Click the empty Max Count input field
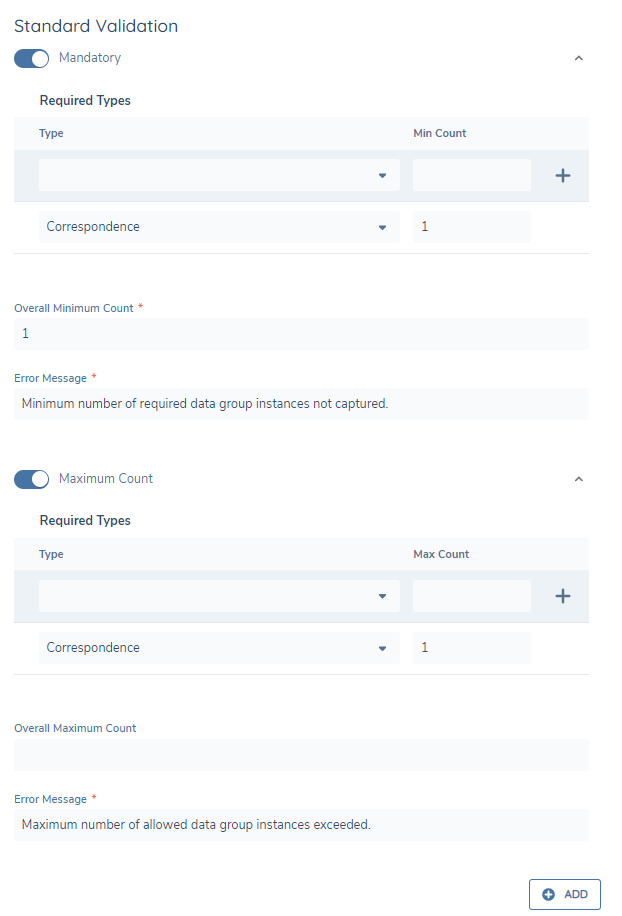The width and height of the screenshot is (622, 916). tap(471, 596)
